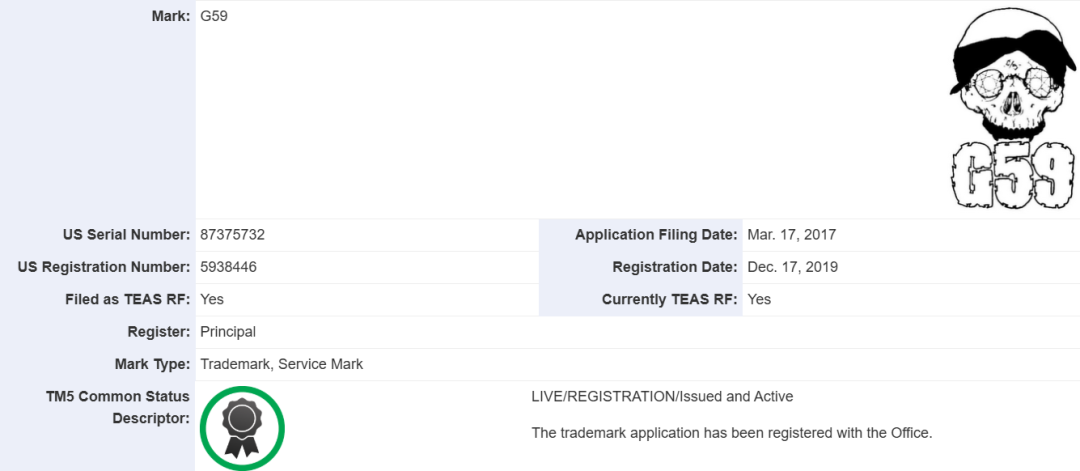Select the serial number 87375732
Screen dimensions: 1080x471
pos(232,235)
